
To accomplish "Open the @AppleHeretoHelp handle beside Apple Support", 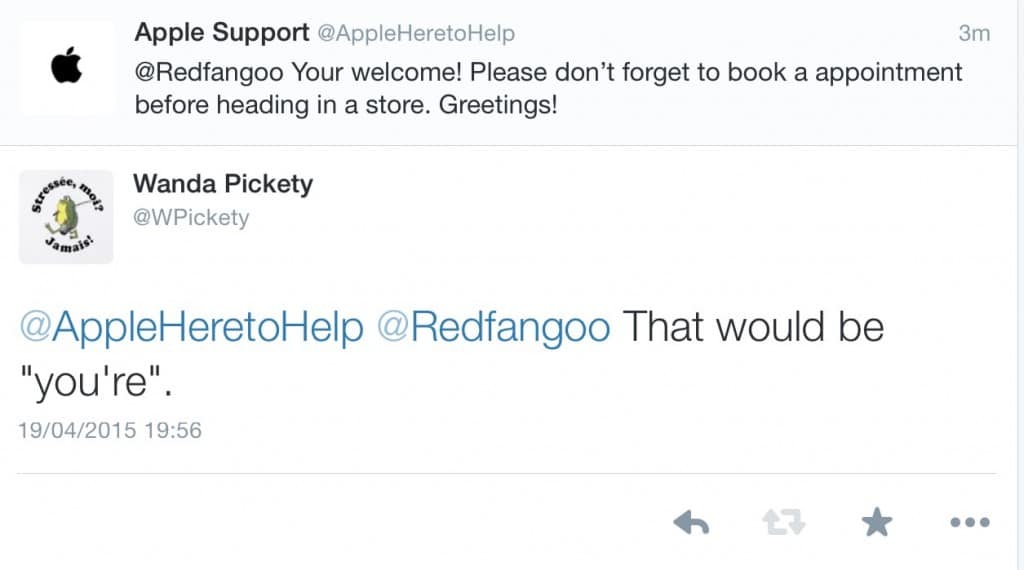I will point(416,33).
